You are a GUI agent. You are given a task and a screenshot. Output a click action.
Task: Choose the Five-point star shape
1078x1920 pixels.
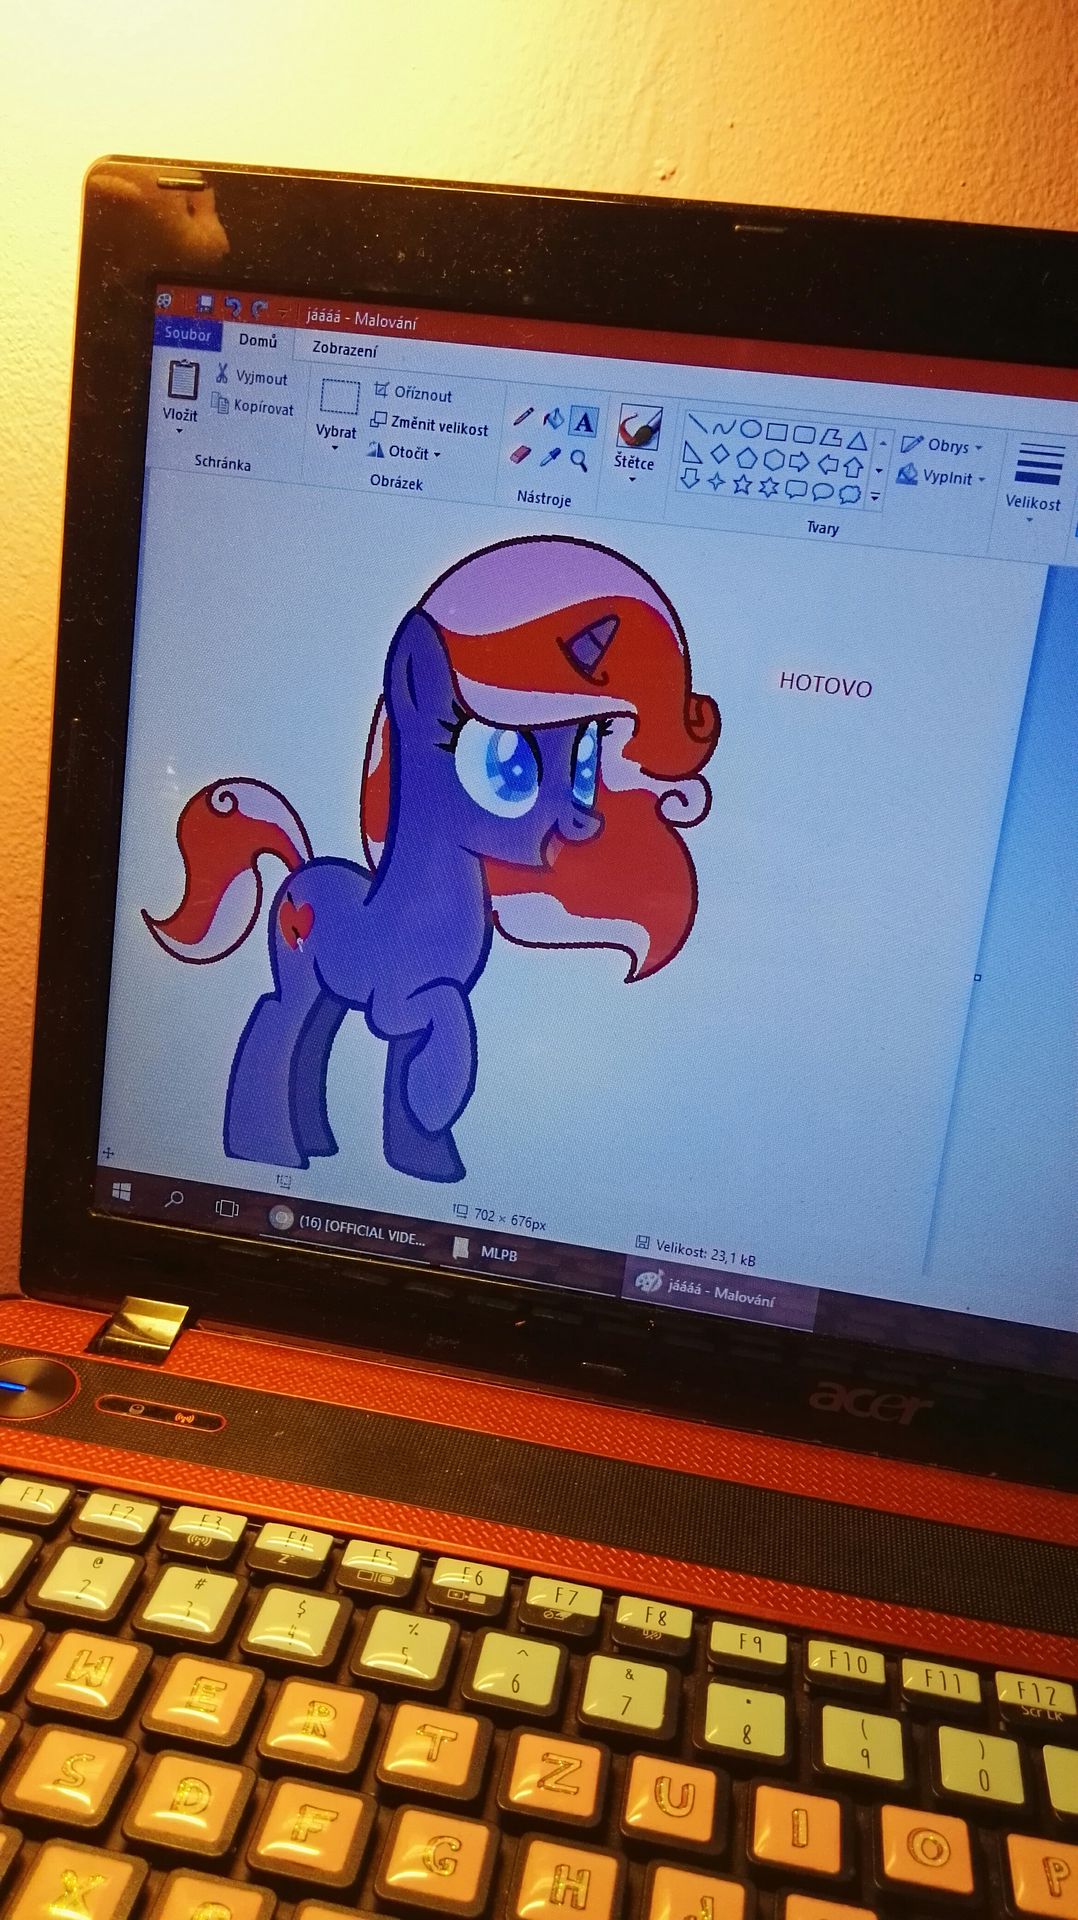pos(742,485)
